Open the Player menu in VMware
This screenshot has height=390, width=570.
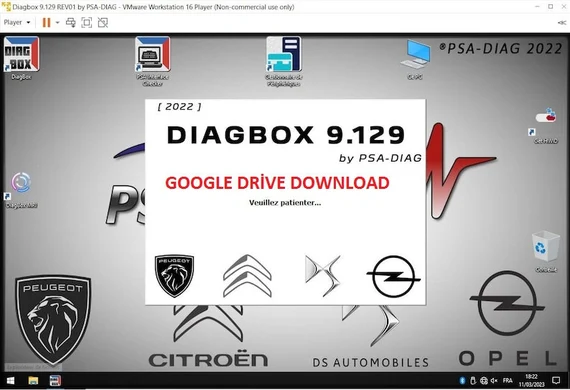(17, 23)
